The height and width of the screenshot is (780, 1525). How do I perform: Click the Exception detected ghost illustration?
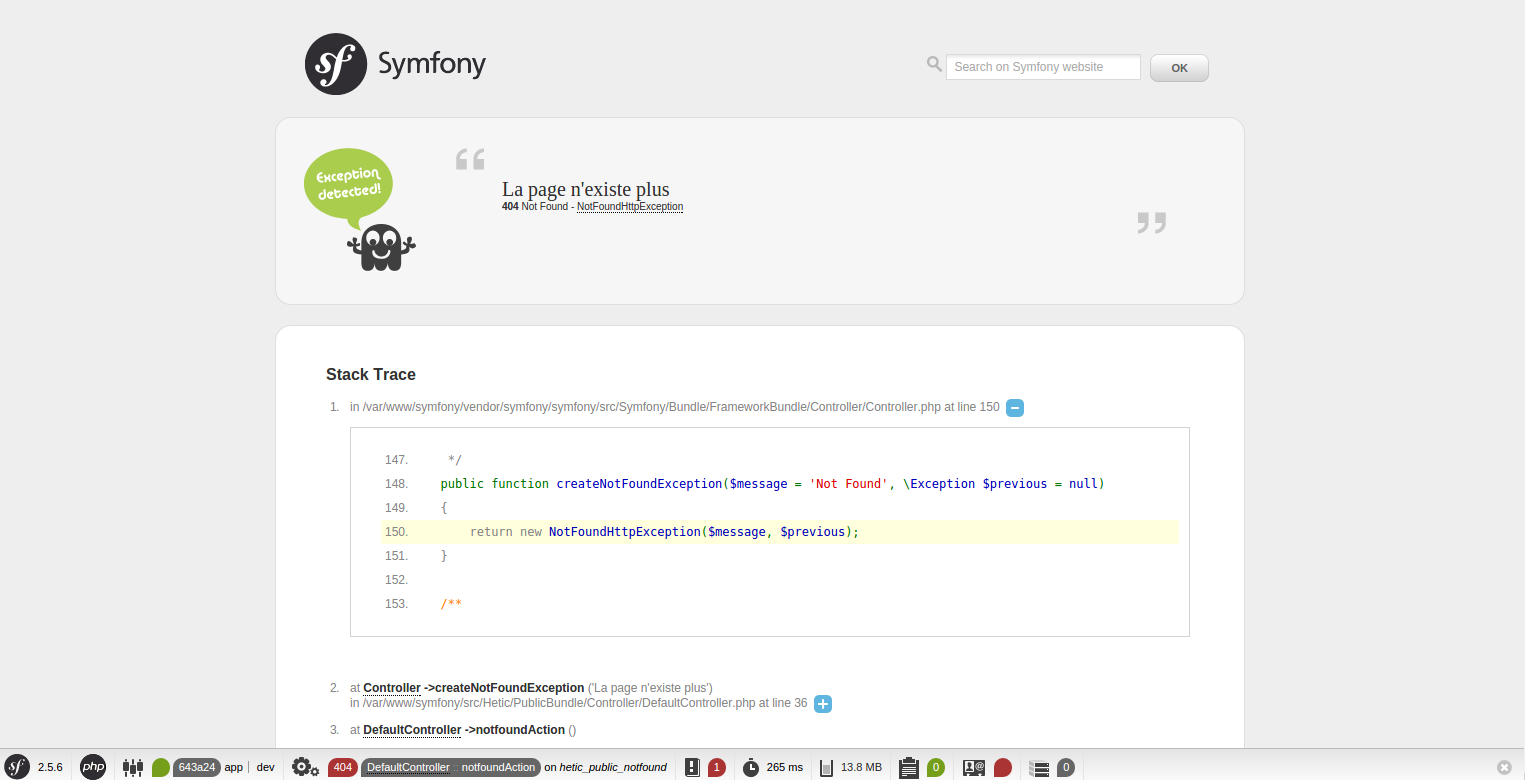pyautogui.click(x=359, y=210)
